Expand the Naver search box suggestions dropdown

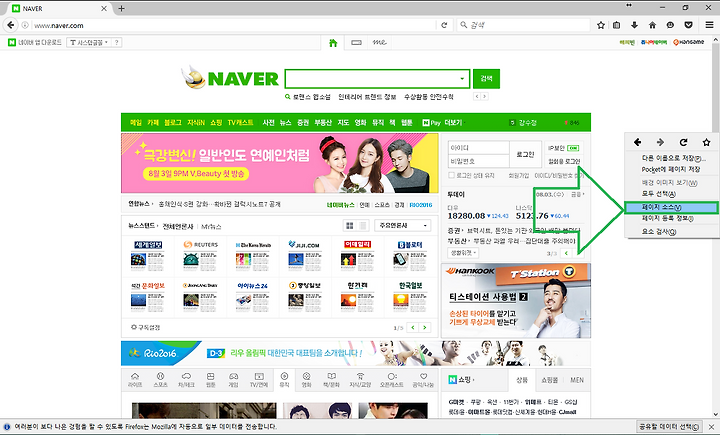[462, 79]
